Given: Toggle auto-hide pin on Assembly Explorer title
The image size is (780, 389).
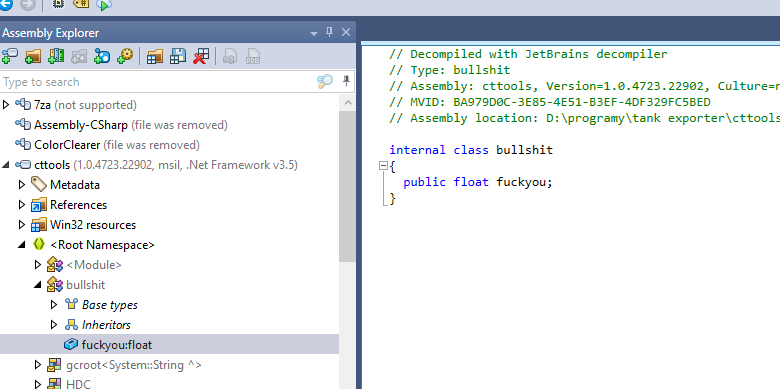Looking at the screenshot, I should pos(329,32).
